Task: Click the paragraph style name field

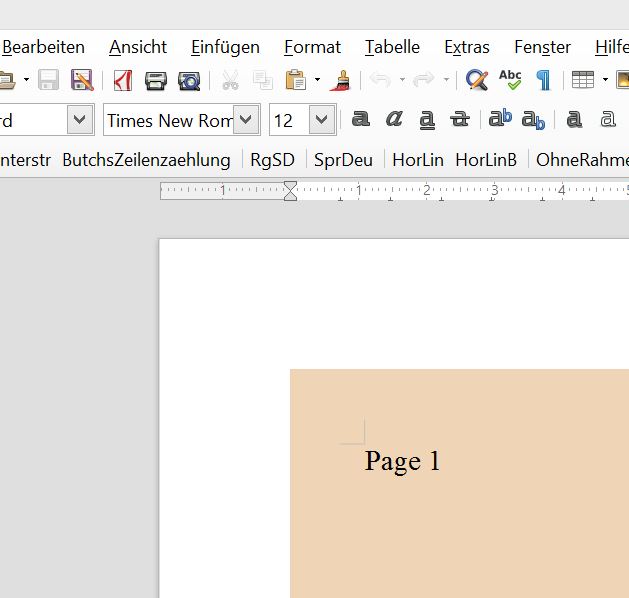Action: (x=34, y=120)
